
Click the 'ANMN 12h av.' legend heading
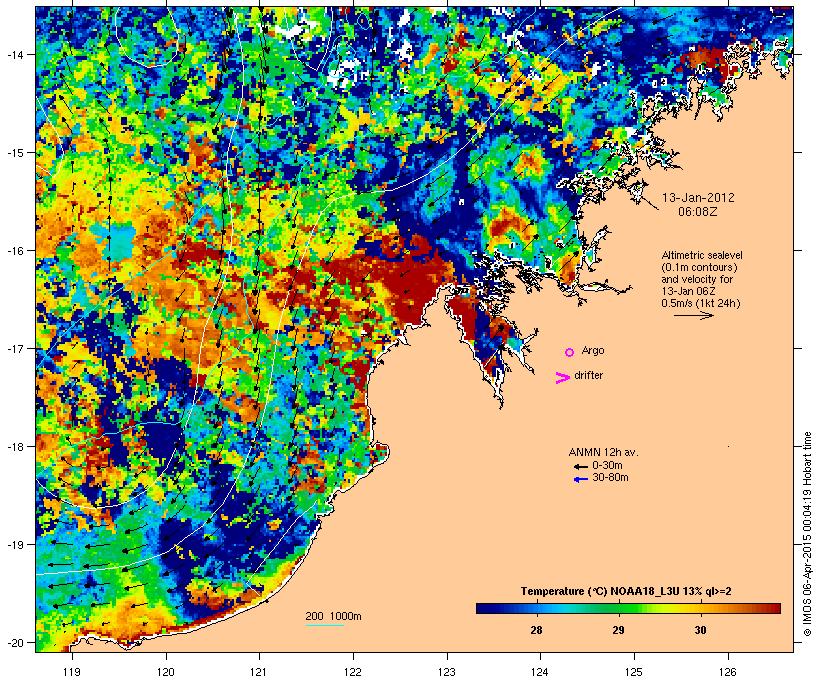(603, 452)
